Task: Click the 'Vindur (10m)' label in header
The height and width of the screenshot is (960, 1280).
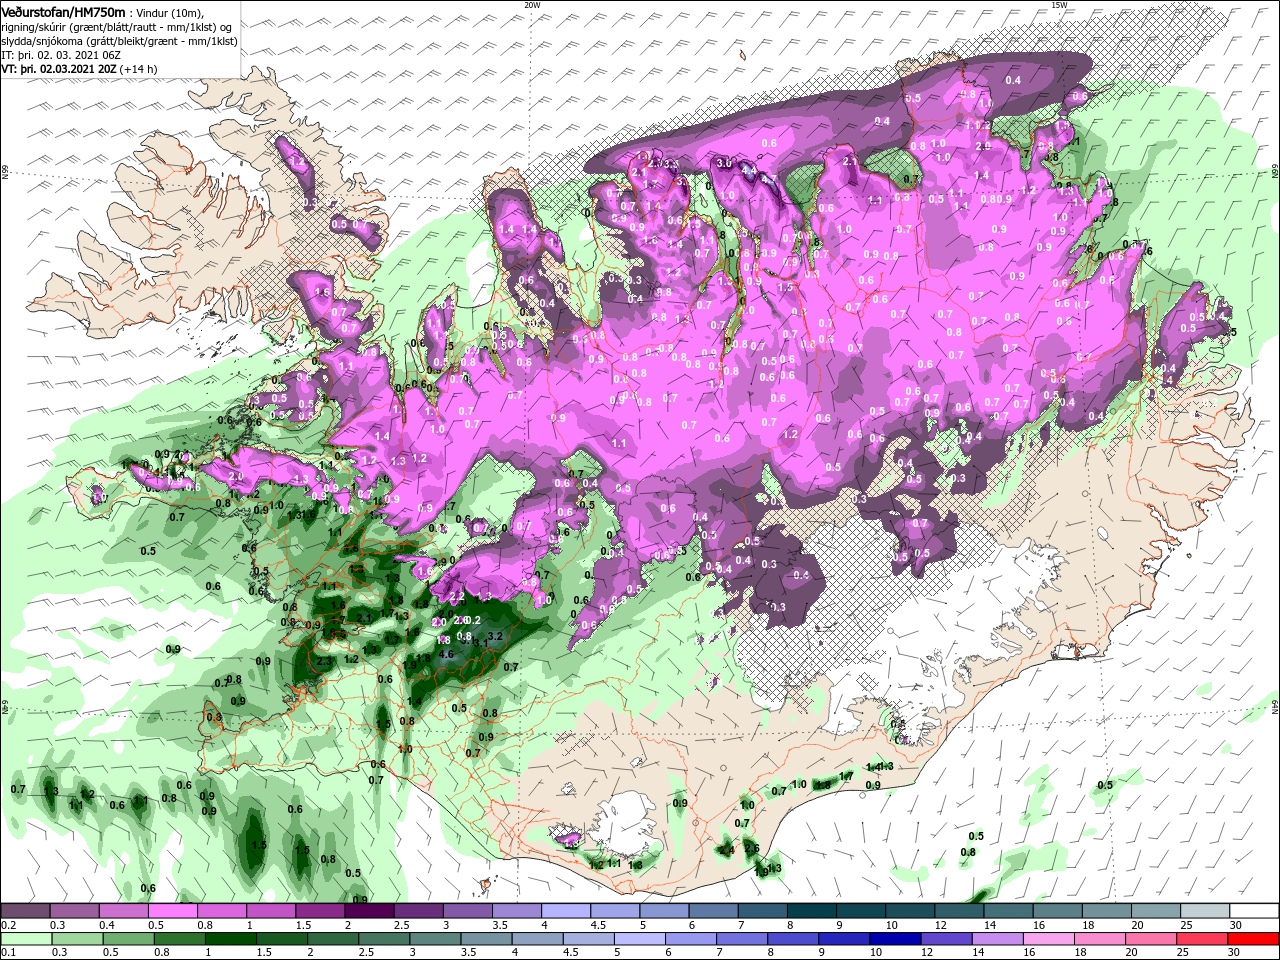Action: [168, 13]
